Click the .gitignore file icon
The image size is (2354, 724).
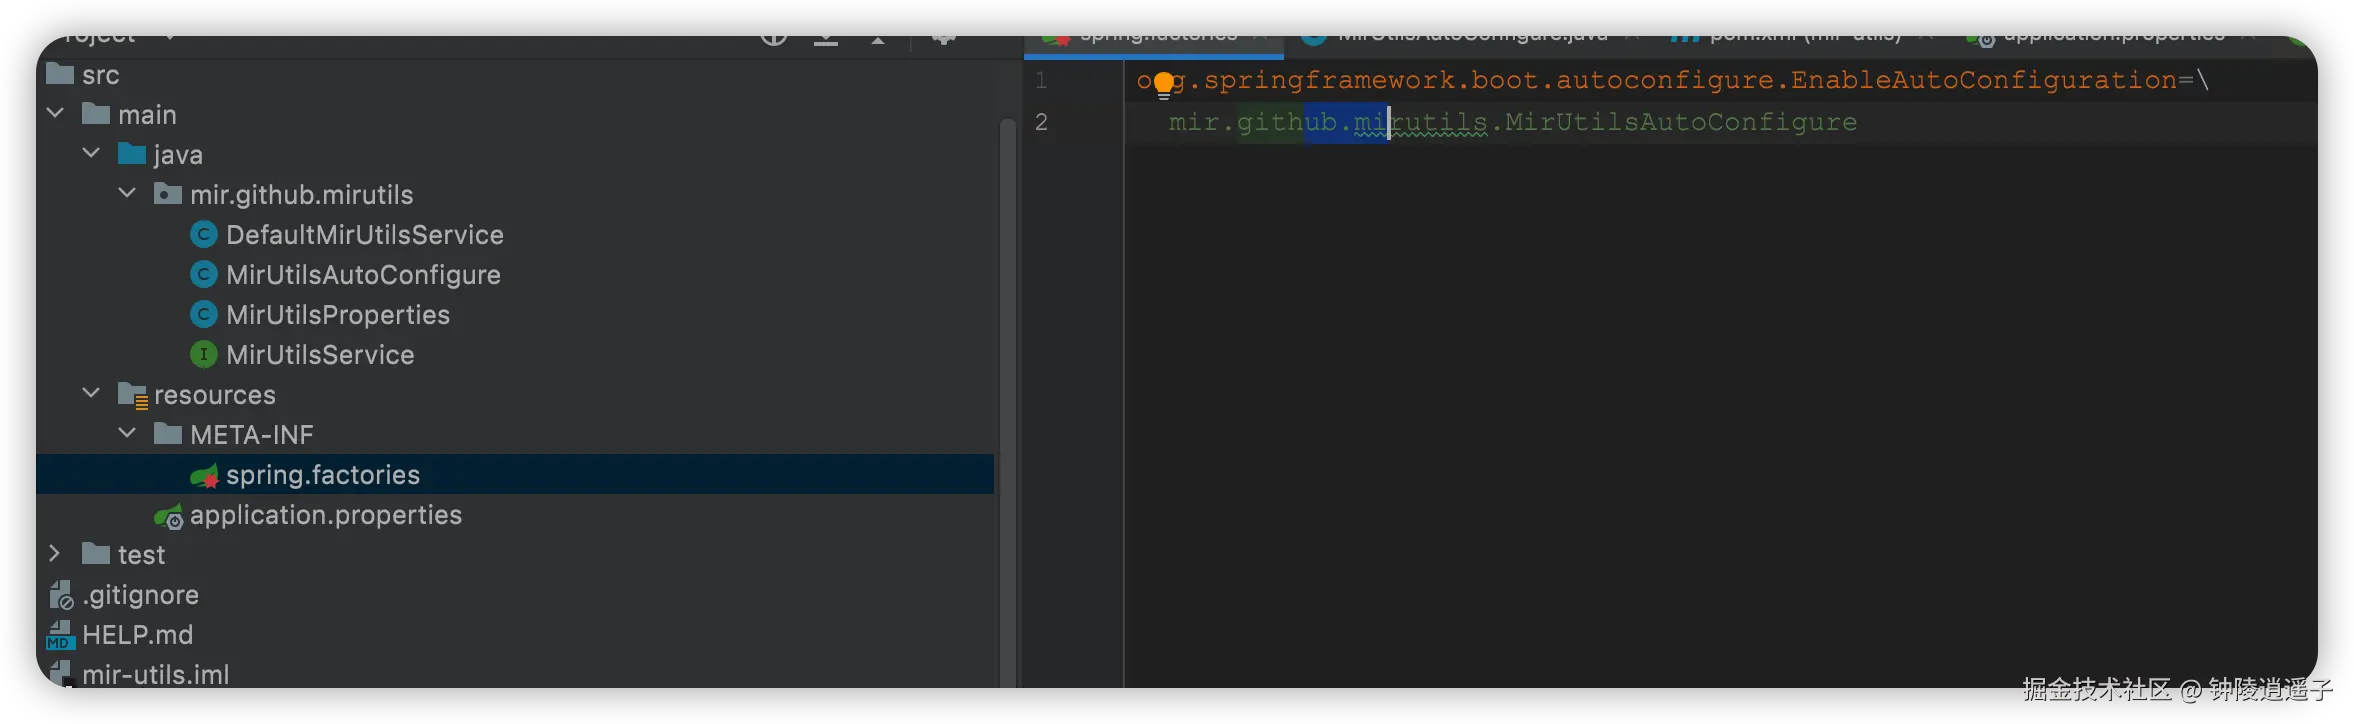[61, 595]
